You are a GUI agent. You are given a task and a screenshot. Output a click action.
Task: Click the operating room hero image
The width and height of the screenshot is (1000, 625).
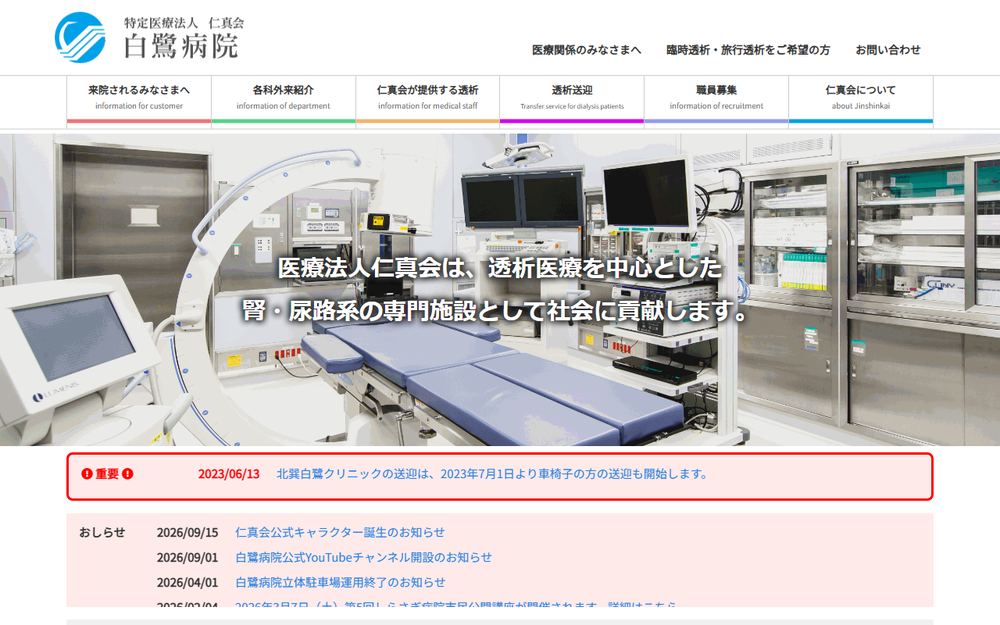(500, 290)
